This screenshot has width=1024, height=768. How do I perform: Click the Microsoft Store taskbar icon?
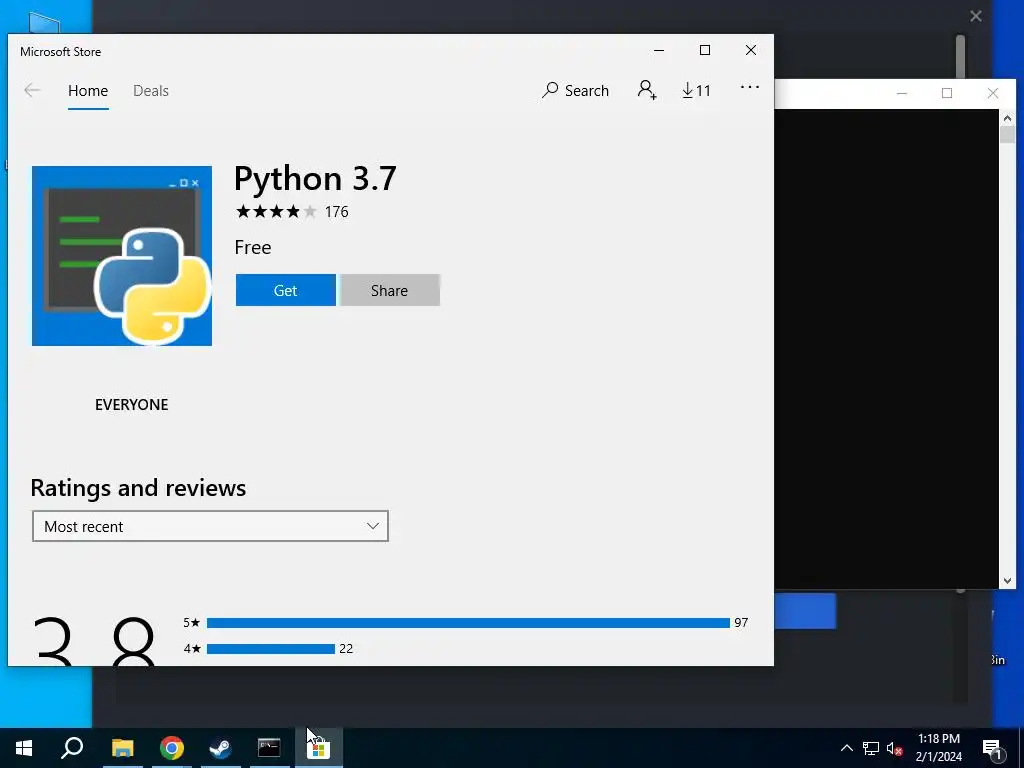[x=319, y=748]
